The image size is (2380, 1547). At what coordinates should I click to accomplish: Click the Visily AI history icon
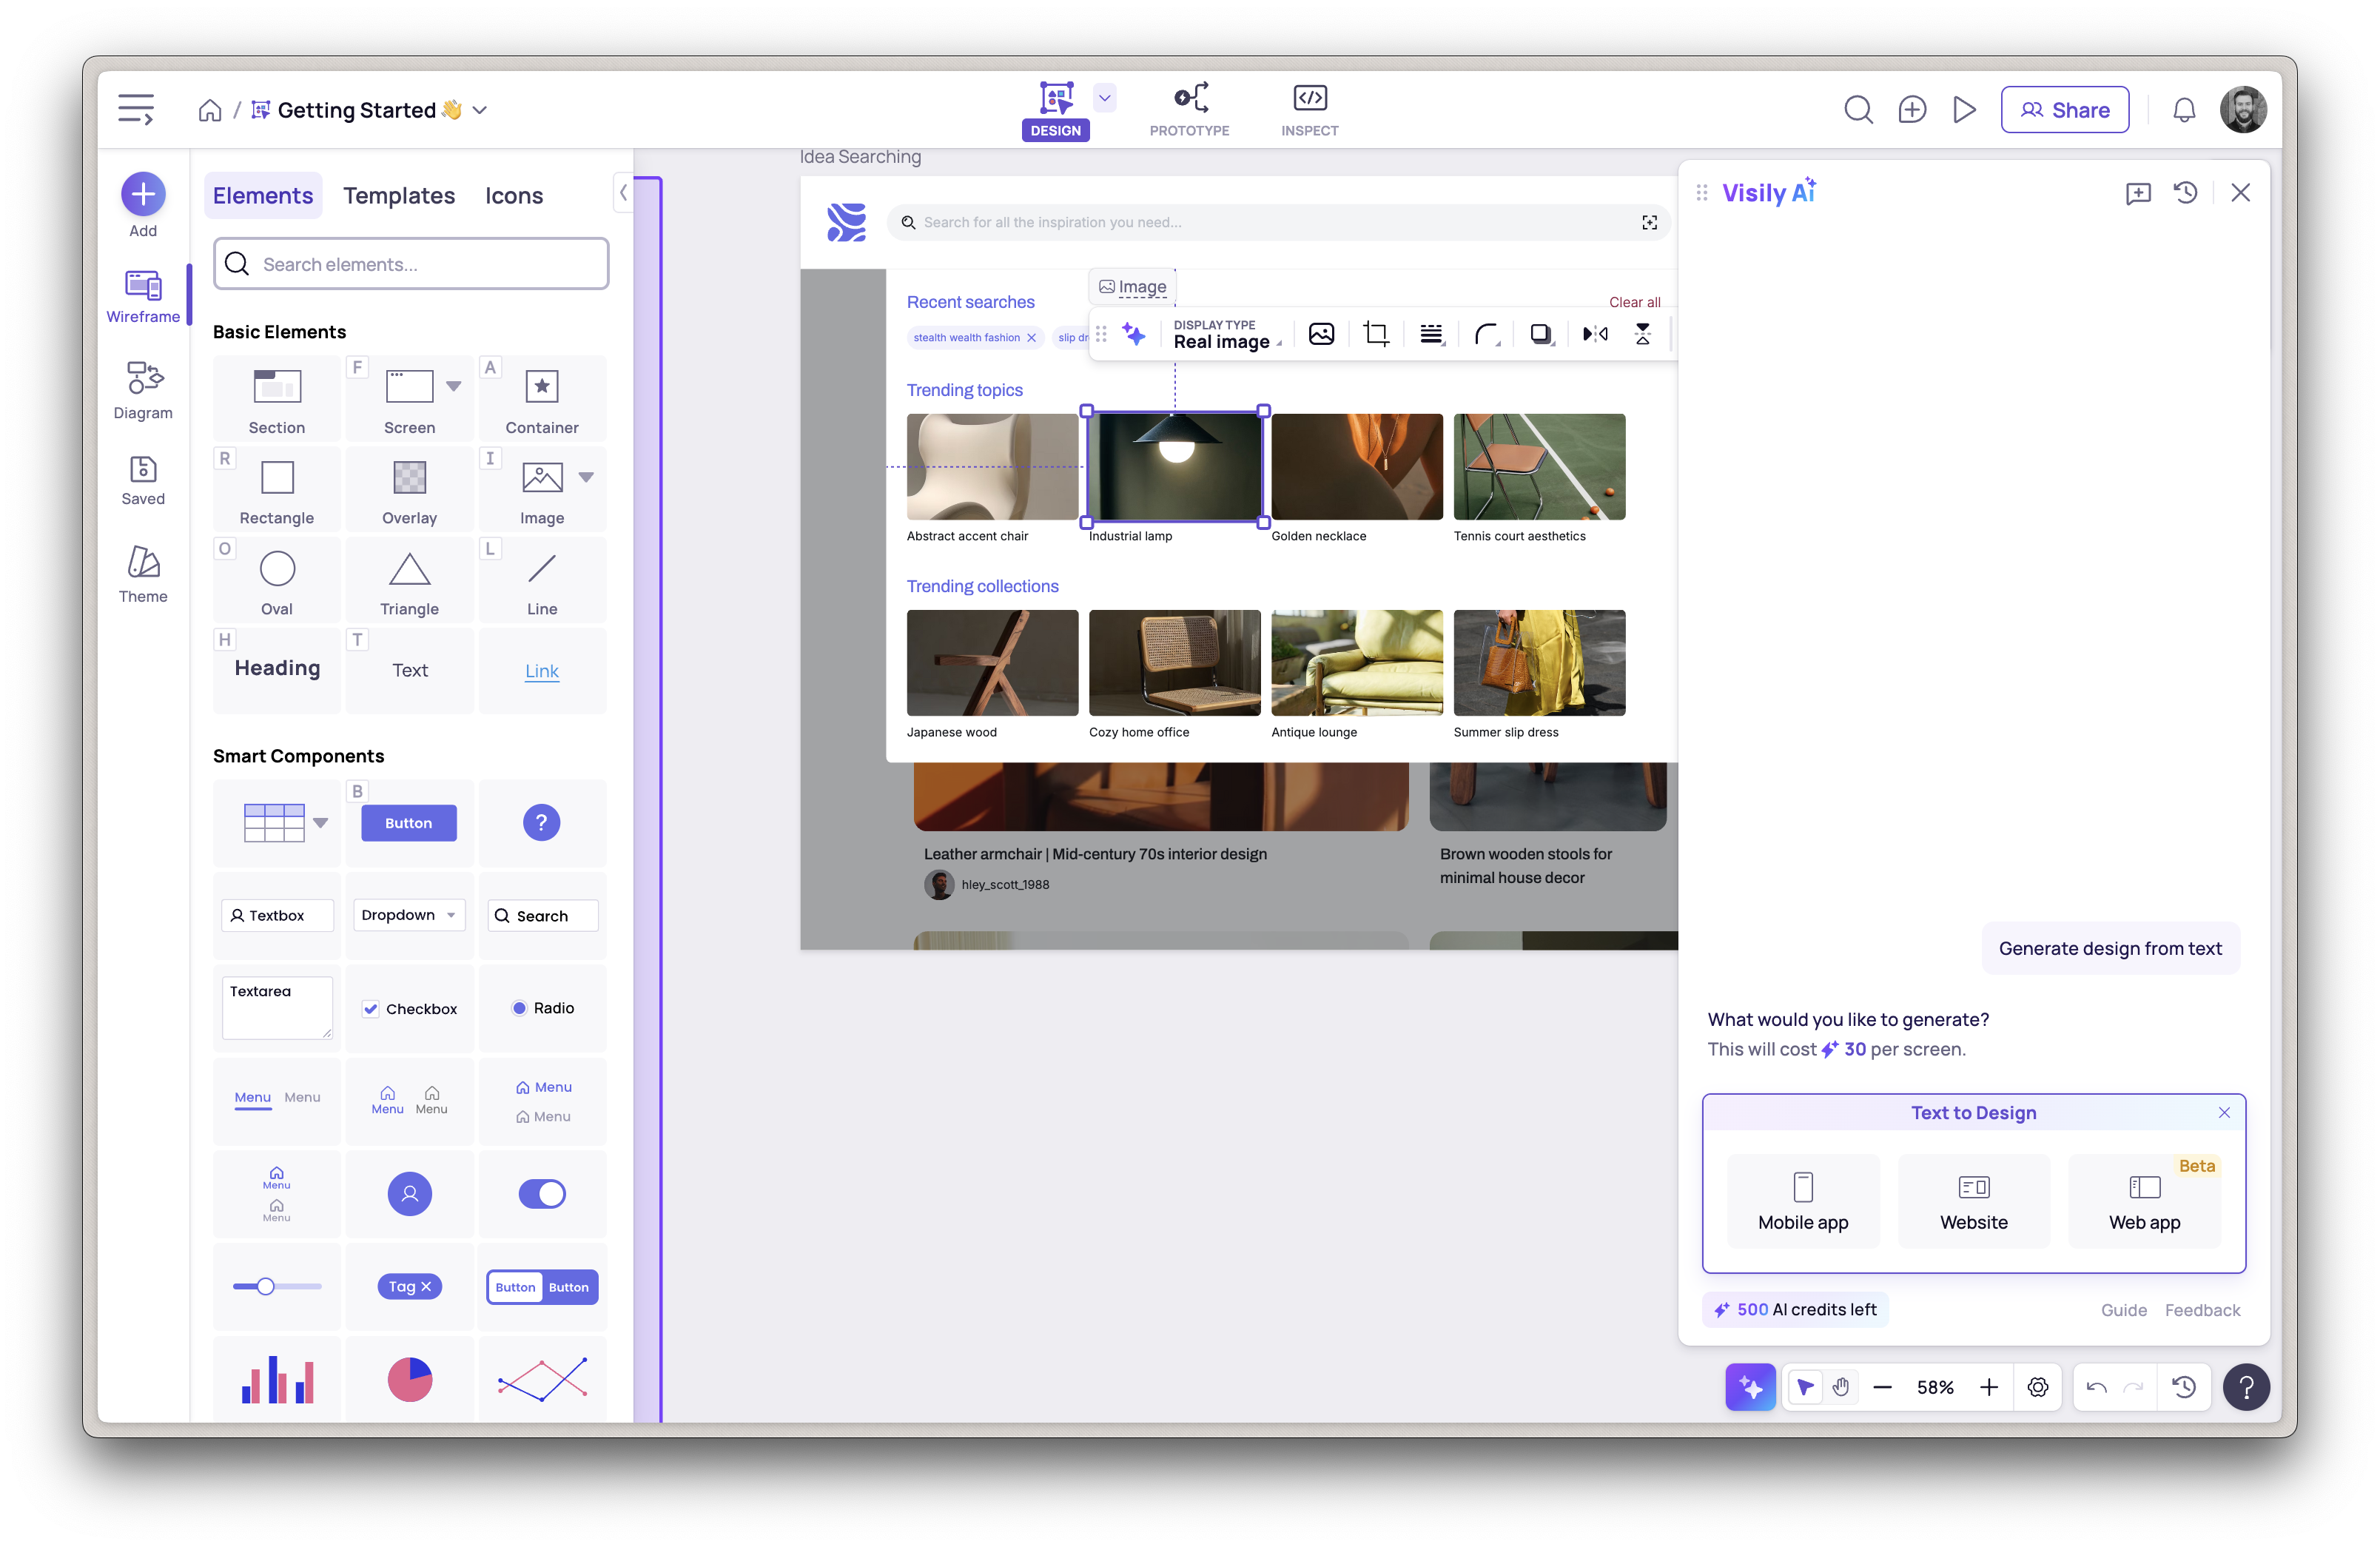pyautogui.click(x=2185, y=193)
